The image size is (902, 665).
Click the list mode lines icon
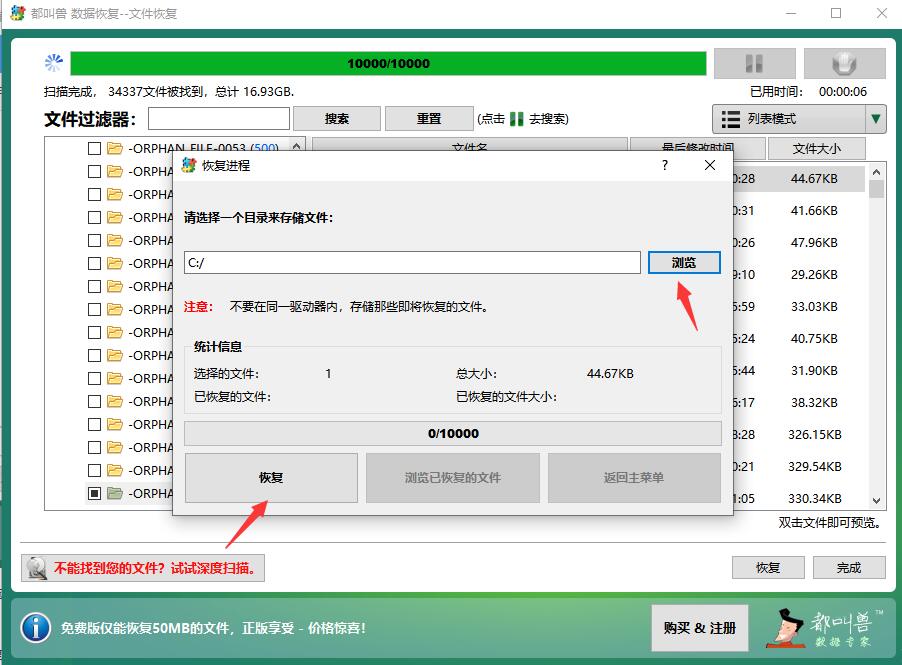[x=731, y=119]
